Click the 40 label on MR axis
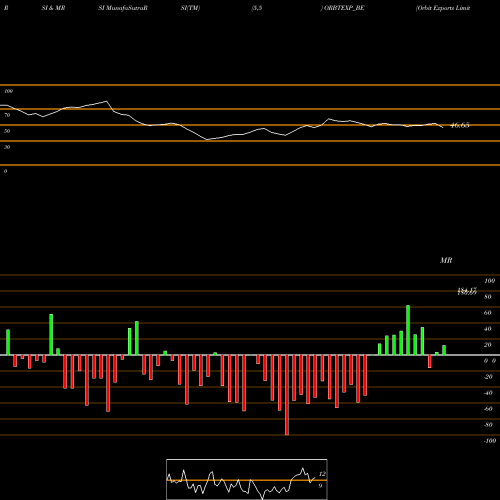 pyautogui.click(x=488, y=329)
